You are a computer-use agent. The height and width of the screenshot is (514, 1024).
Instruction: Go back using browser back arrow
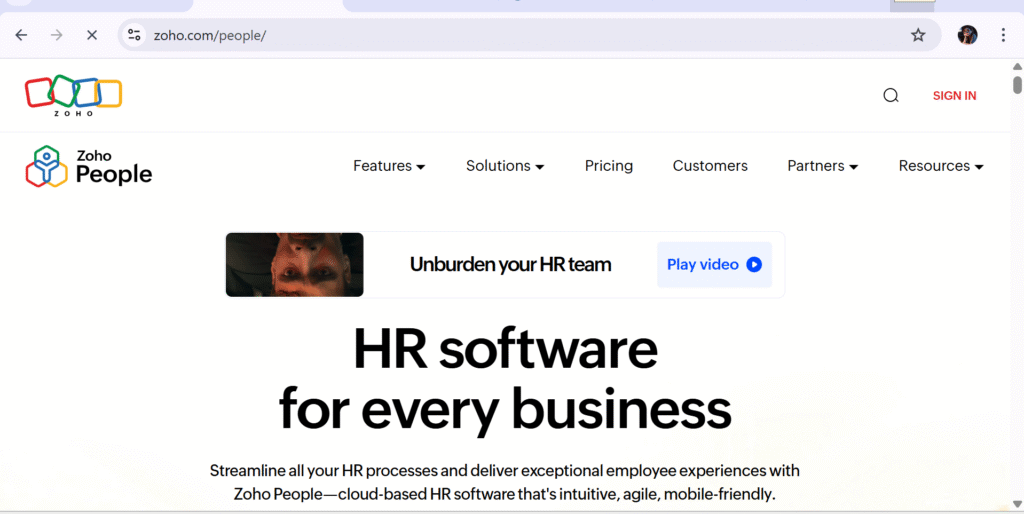22,35
